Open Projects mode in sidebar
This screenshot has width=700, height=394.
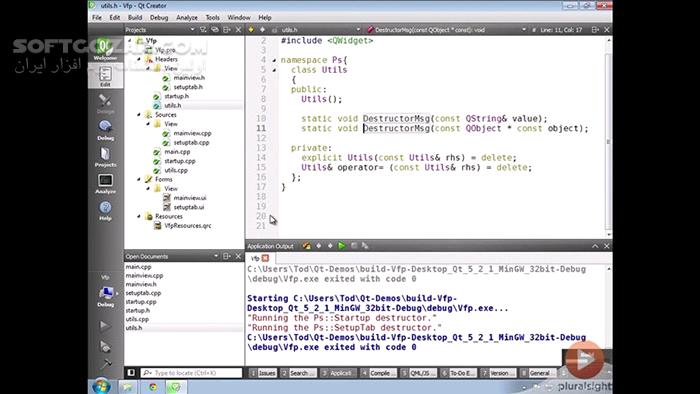(x=105, y=157)
